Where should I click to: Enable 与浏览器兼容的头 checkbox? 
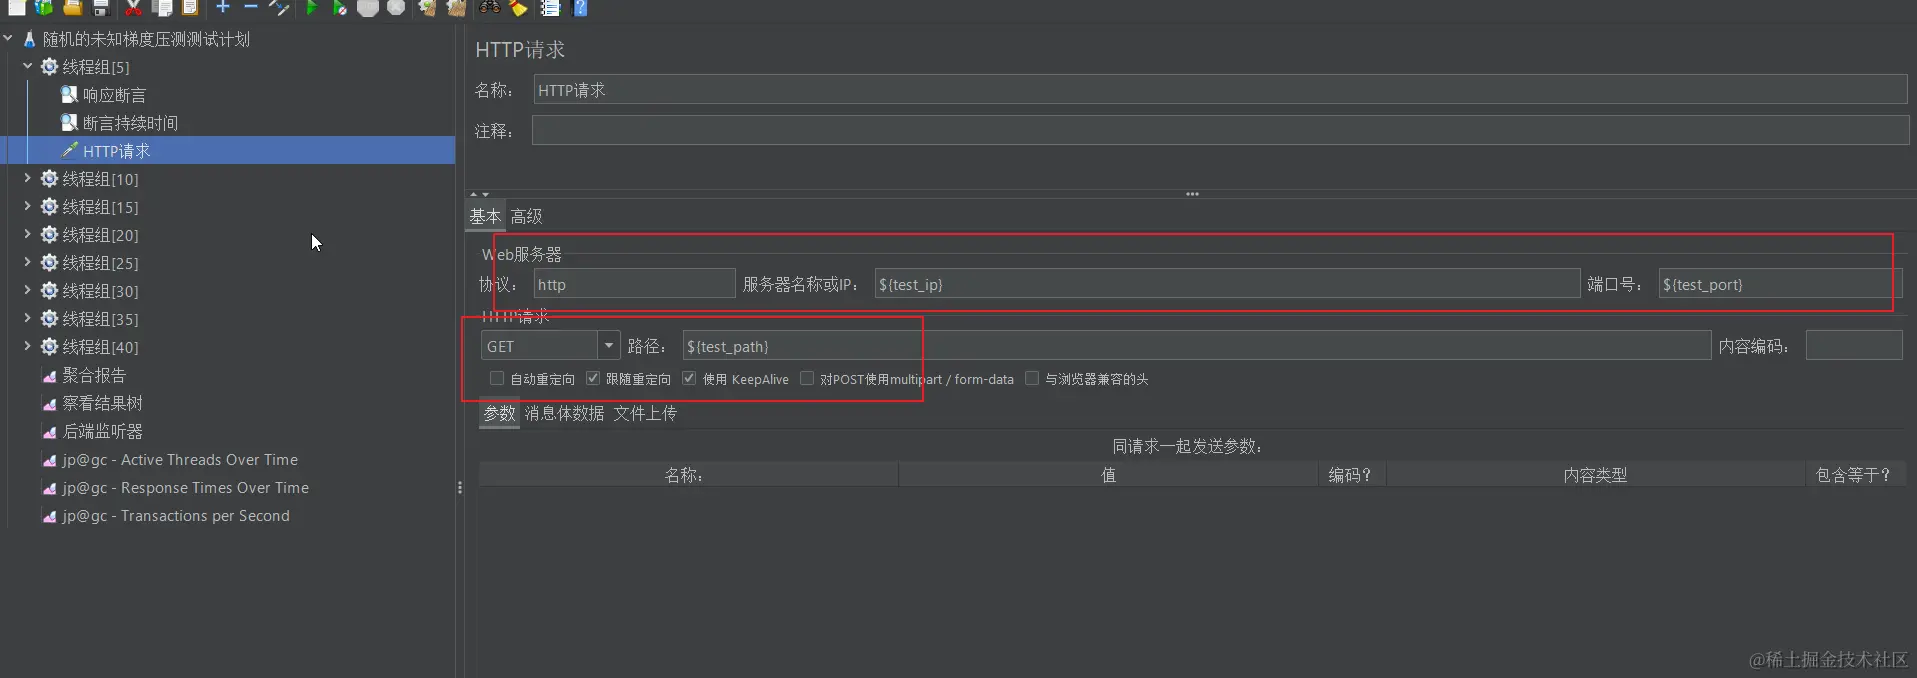click(1032, 378)
